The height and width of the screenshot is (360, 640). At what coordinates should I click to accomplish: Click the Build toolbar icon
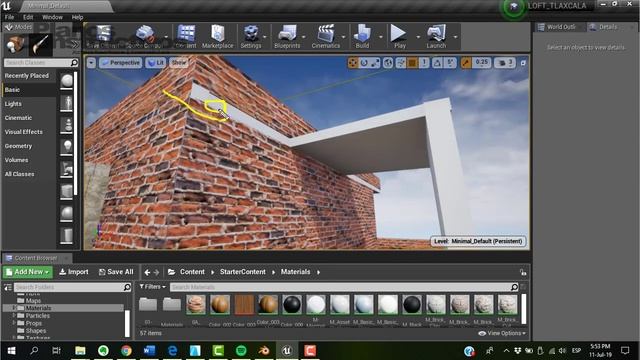point(362,36)
